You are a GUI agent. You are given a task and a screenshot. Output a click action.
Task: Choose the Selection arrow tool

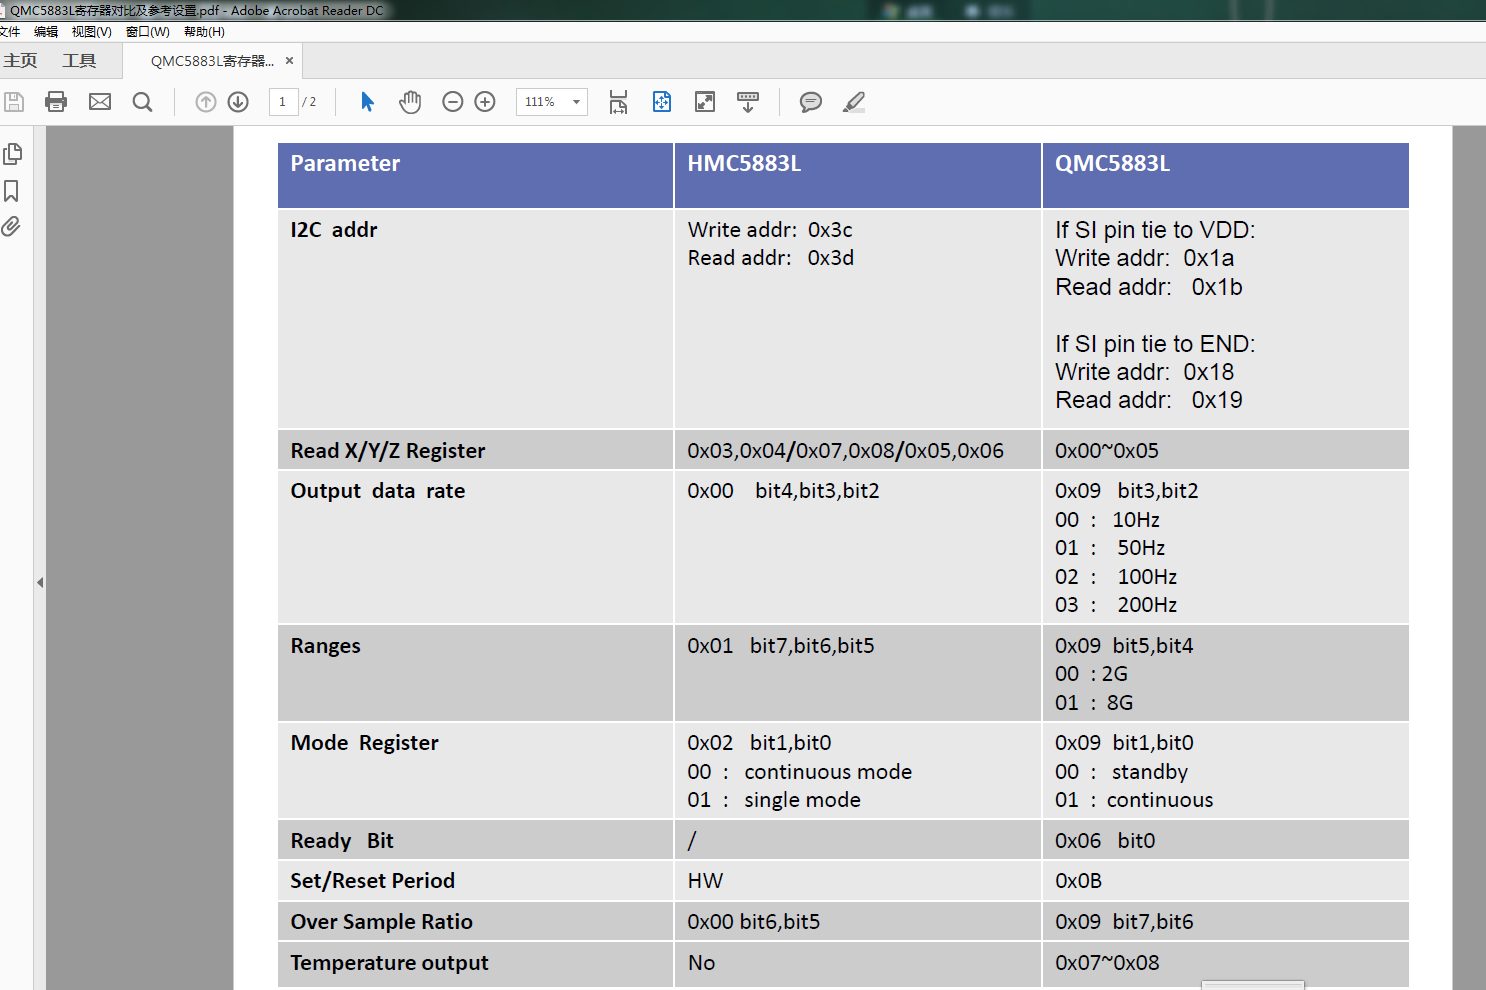(367, 102)
